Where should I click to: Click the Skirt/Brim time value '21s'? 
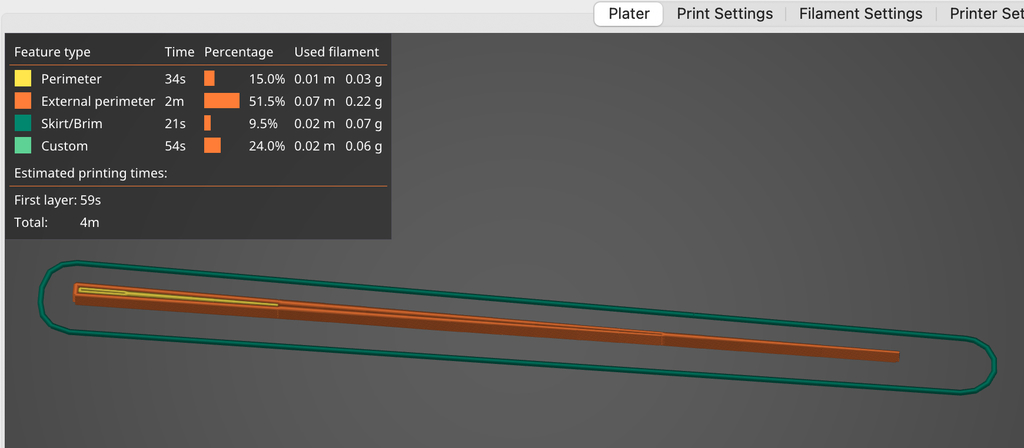click(175, 123)
